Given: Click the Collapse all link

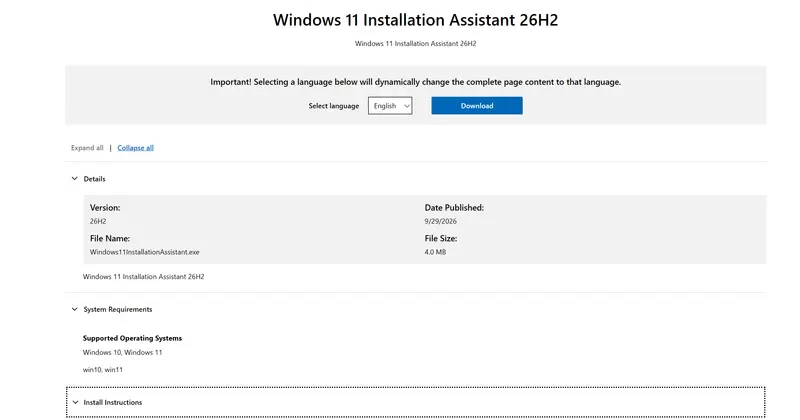Looking at the screenshot, I should pos(135,147).
